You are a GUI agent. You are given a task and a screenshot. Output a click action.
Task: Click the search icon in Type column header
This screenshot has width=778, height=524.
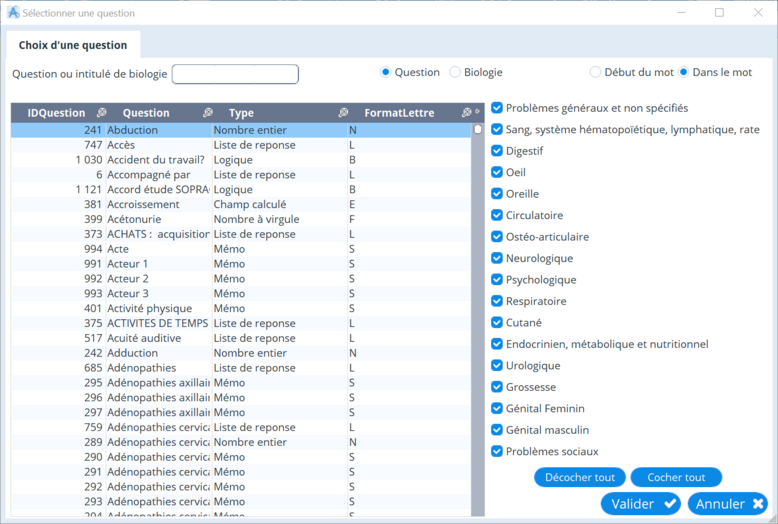click(x=343, y=113)
